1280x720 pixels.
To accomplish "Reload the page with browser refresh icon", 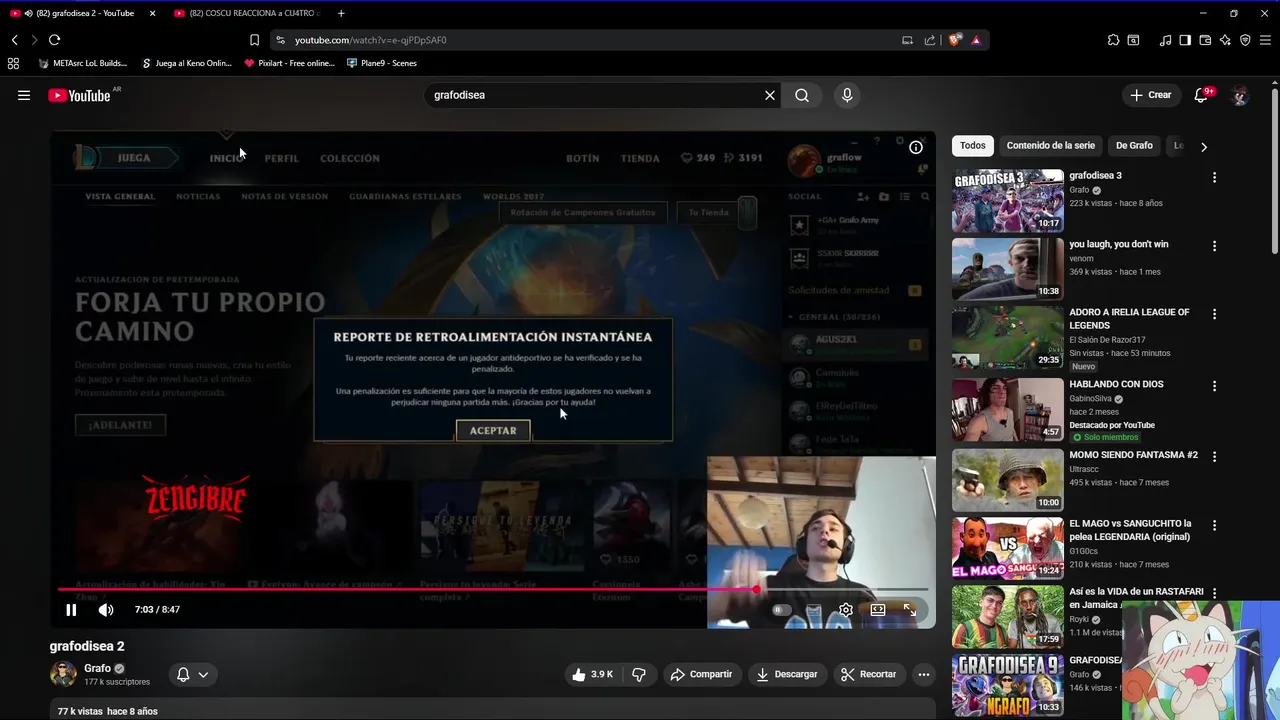I will click(x=54, y=40).
